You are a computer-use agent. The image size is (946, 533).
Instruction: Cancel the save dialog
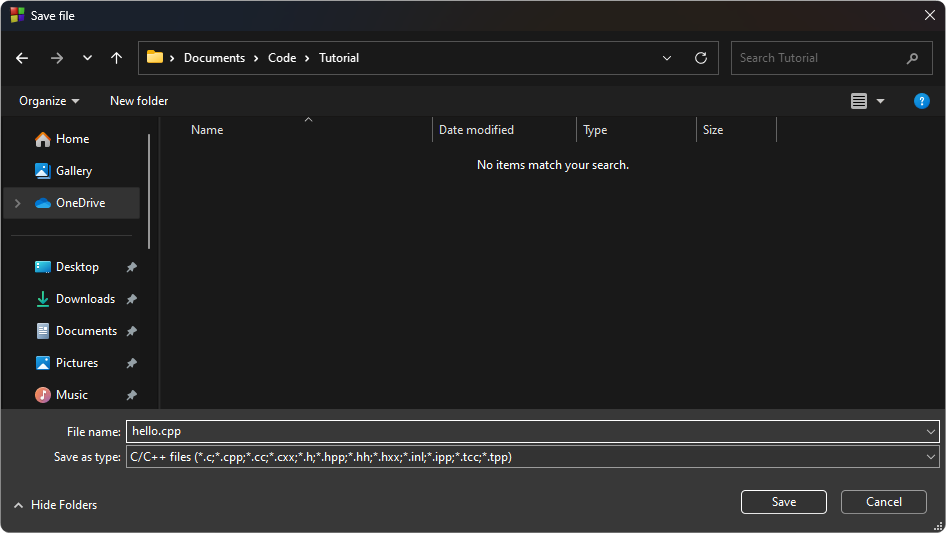coord(884,502)
